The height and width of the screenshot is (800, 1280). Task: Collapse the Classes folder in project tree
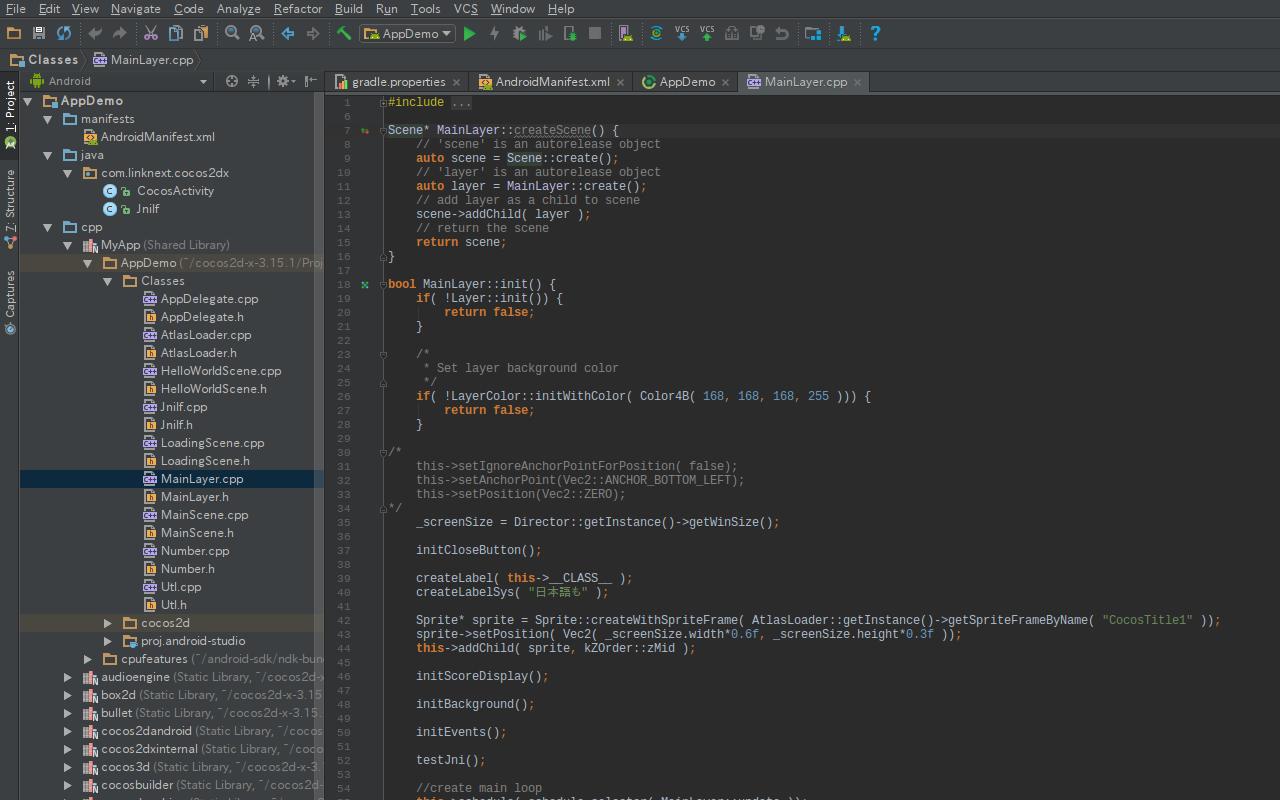[x=107, y=280]
